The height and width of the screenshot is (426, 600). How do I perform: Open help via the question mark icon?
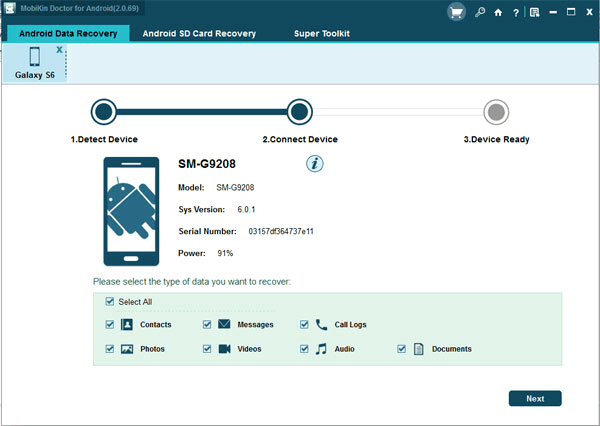pyautogui.click(x=514, y=13)
